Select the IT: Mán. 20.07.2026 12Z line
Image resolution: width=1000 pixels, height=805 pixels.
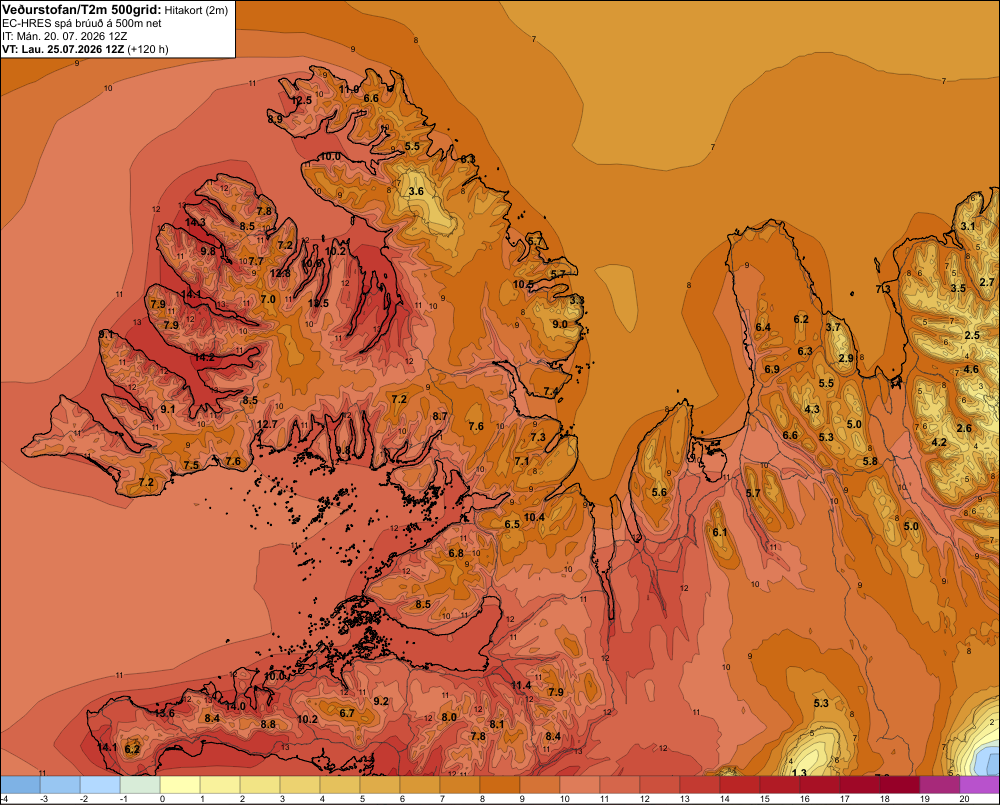pos(64,36)
